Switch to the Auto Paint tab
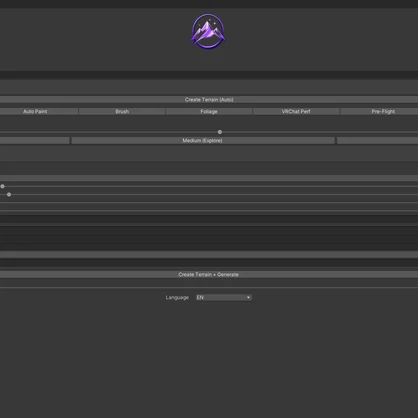Viewport: 418px width, 418px height. (39, 111)
